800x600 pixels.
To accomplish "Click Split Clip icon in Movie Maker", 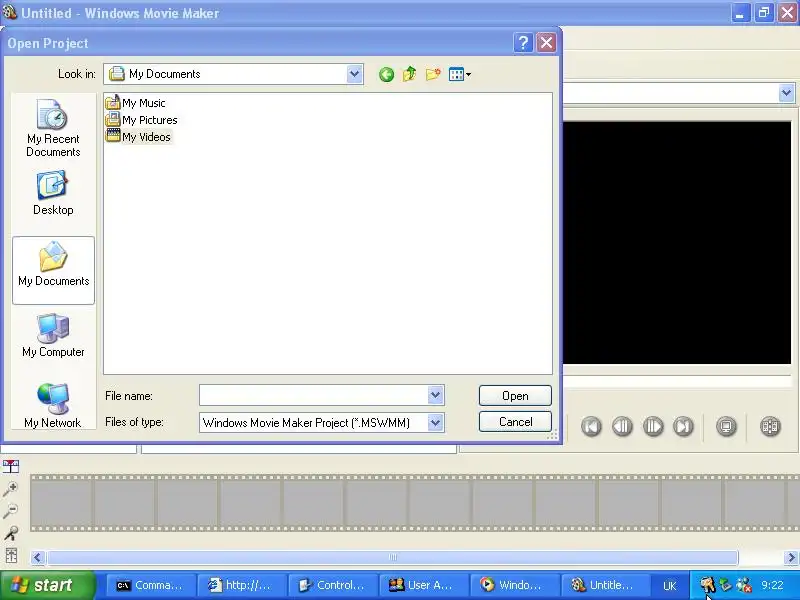I will [x=770, y=426].
